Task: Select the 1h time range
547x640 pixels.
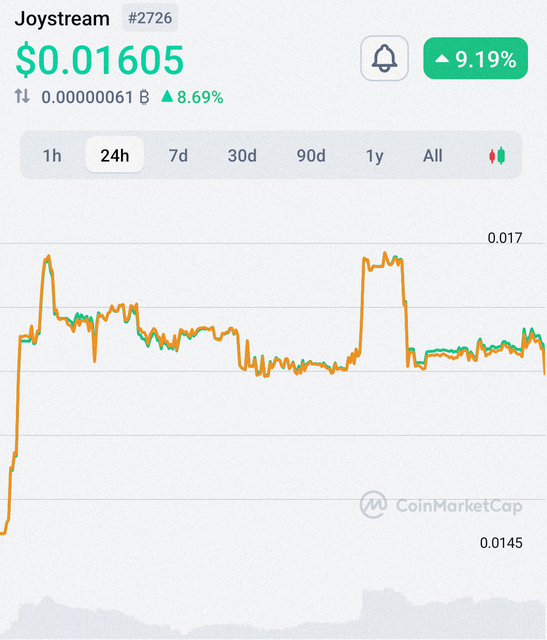Action: tap(52, 156)
